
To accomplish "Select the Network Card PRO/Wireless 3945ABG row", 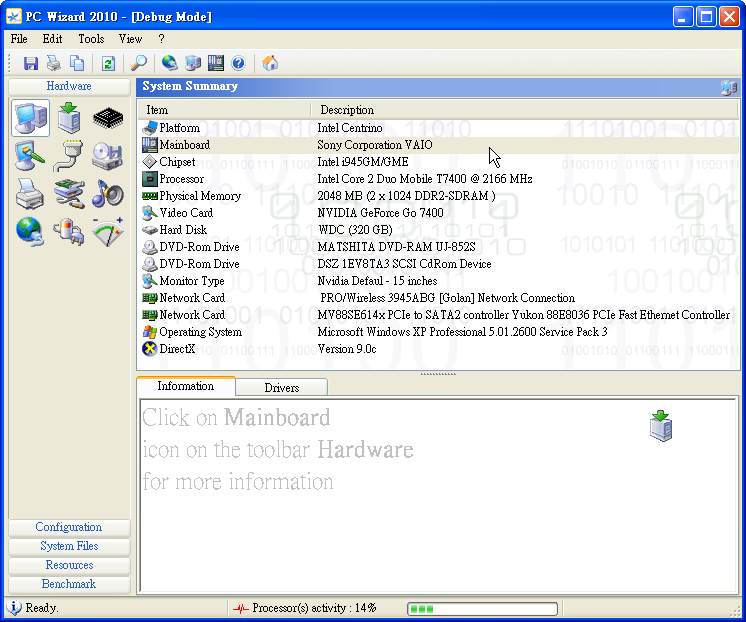I will [x=439, y=298].
